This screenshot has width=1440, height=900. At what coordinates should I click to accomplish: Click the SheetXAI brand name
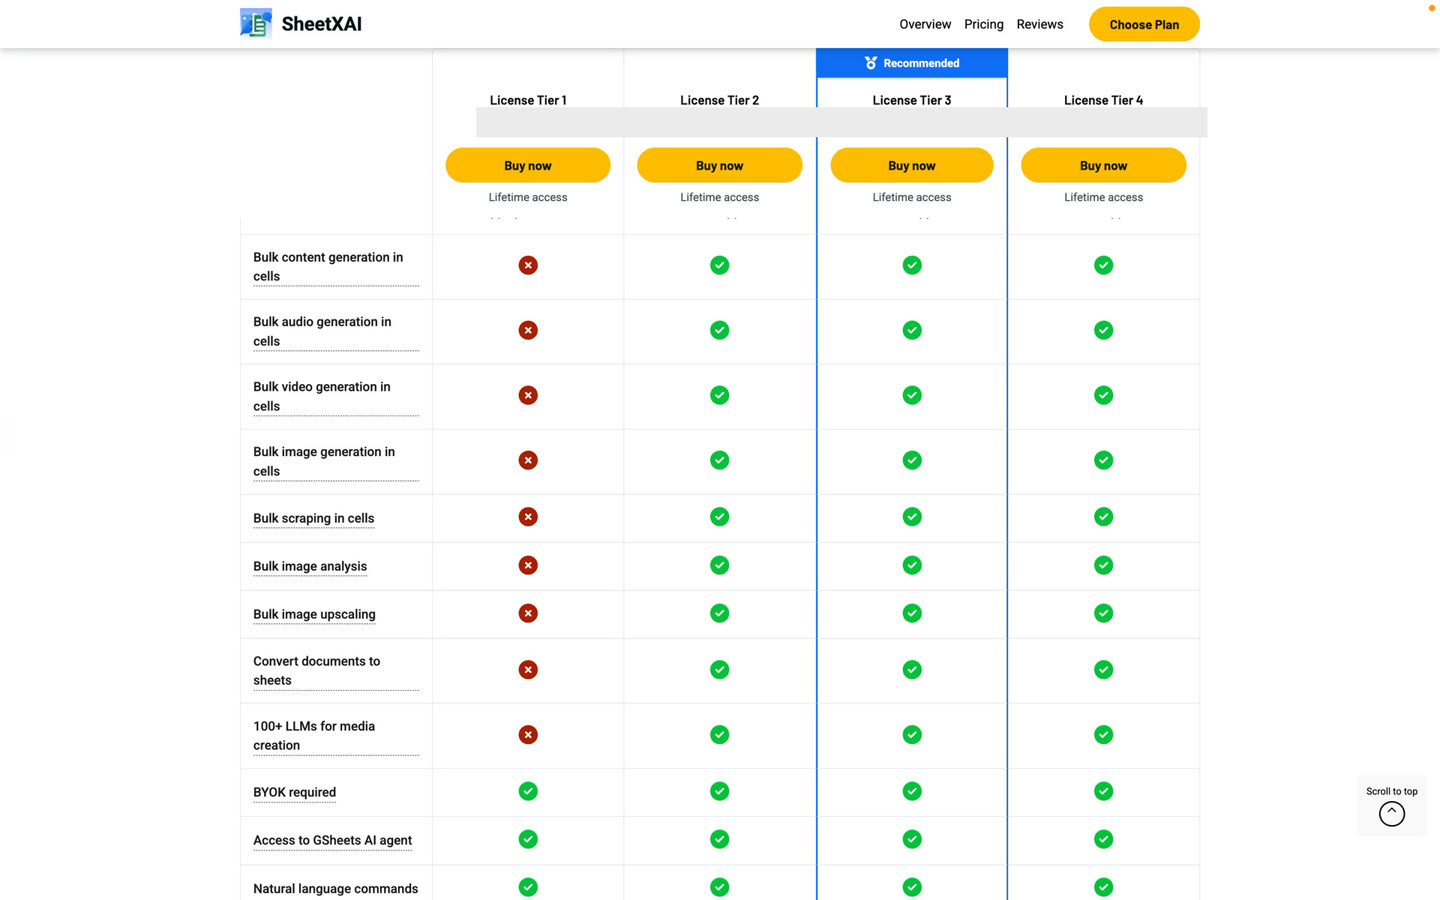coord(322,24)
